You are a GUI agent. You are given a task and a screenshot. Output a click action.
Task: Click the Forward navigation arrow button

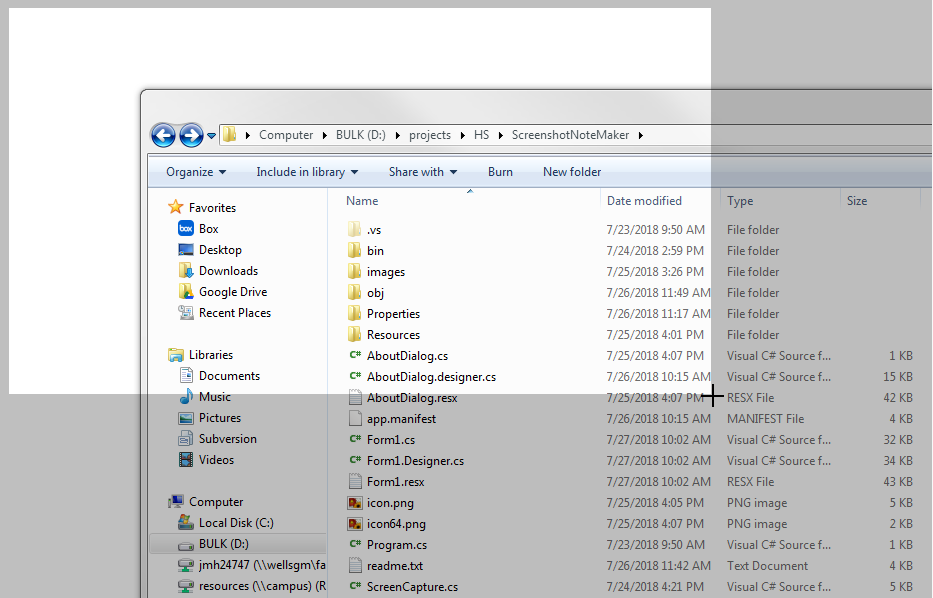click(x=191, y=135)
